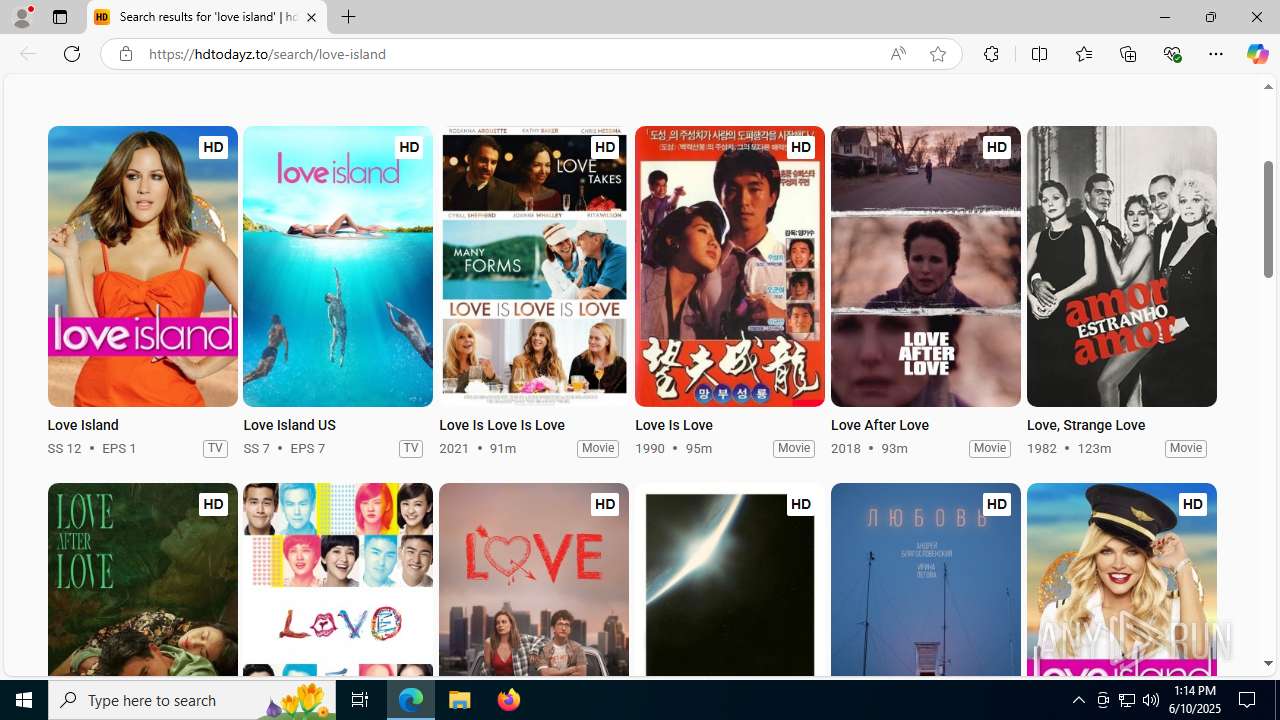1280x720 pixels.
Task: Open Settings and more menu
Action: click(1216, 54)
